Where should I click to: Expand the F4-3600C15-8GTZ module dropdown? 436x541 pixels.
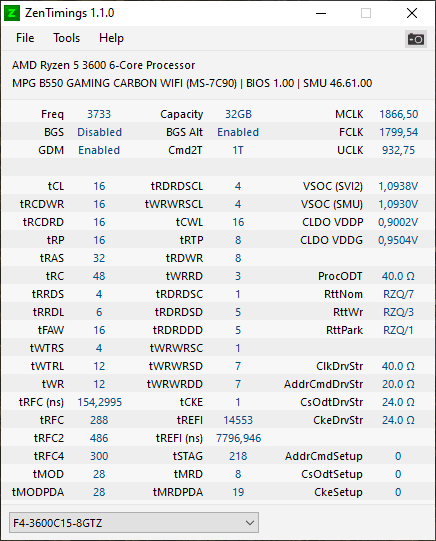coord(134,523)
